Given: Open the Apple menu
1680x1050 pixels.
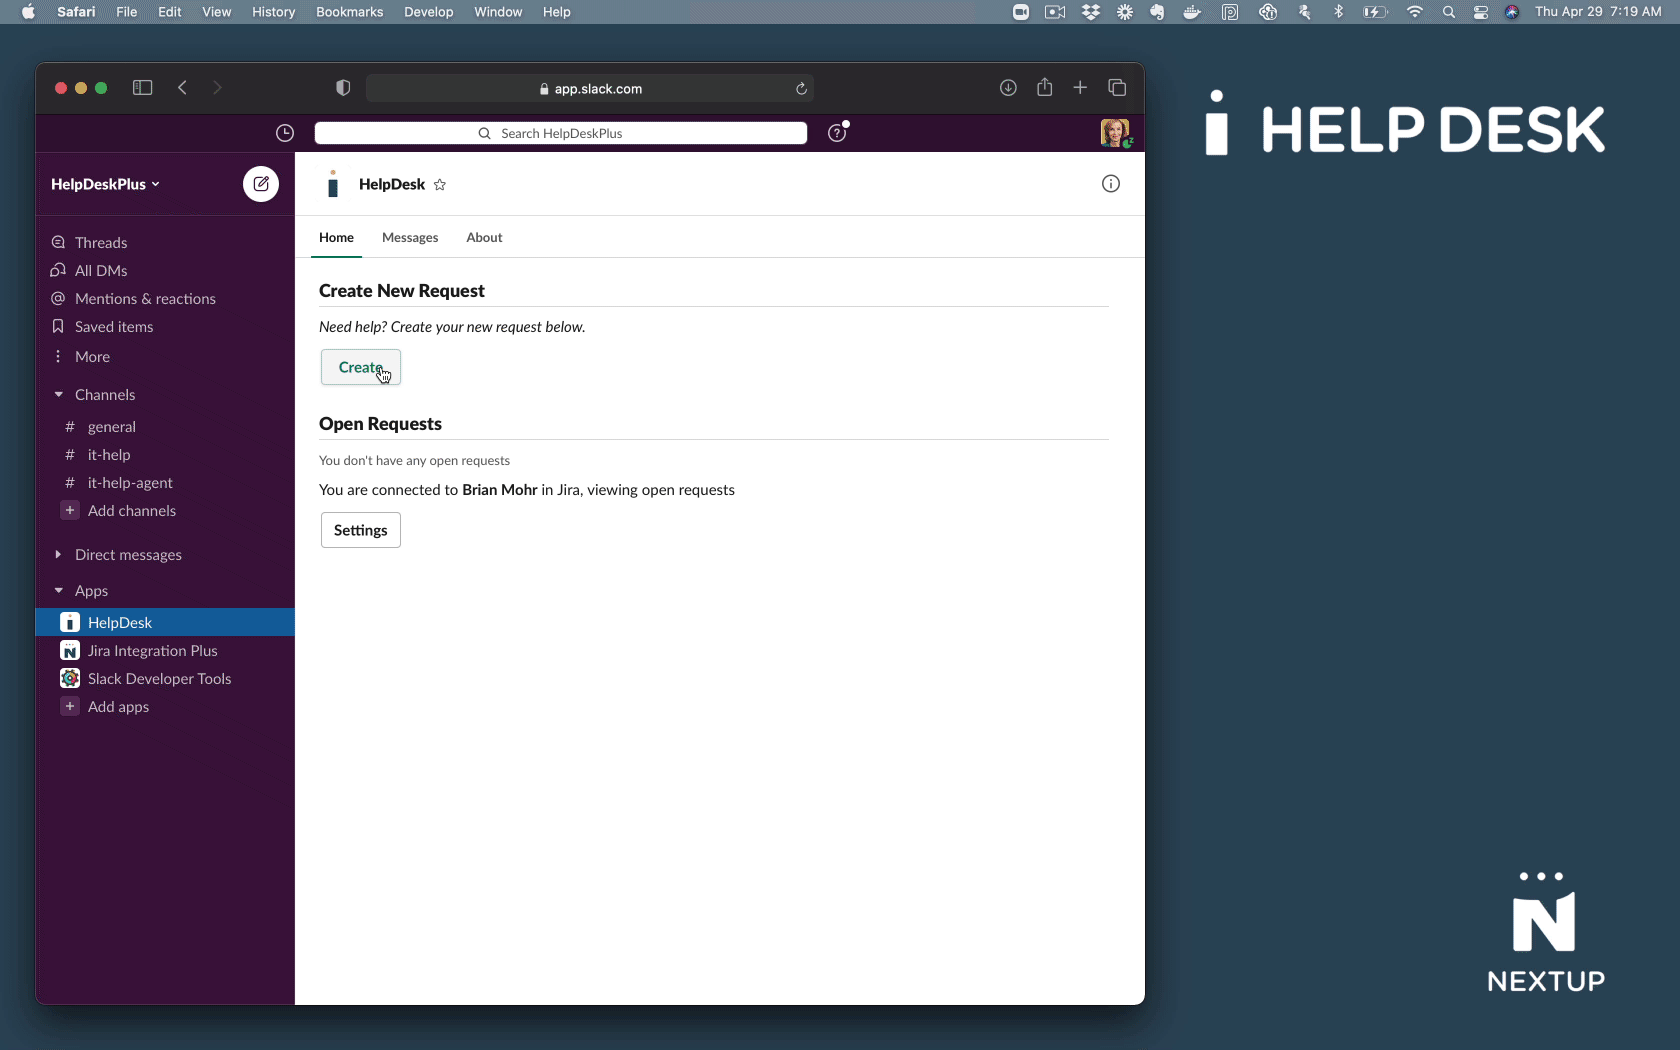Looking at the screenshot, I should point(28,12).
